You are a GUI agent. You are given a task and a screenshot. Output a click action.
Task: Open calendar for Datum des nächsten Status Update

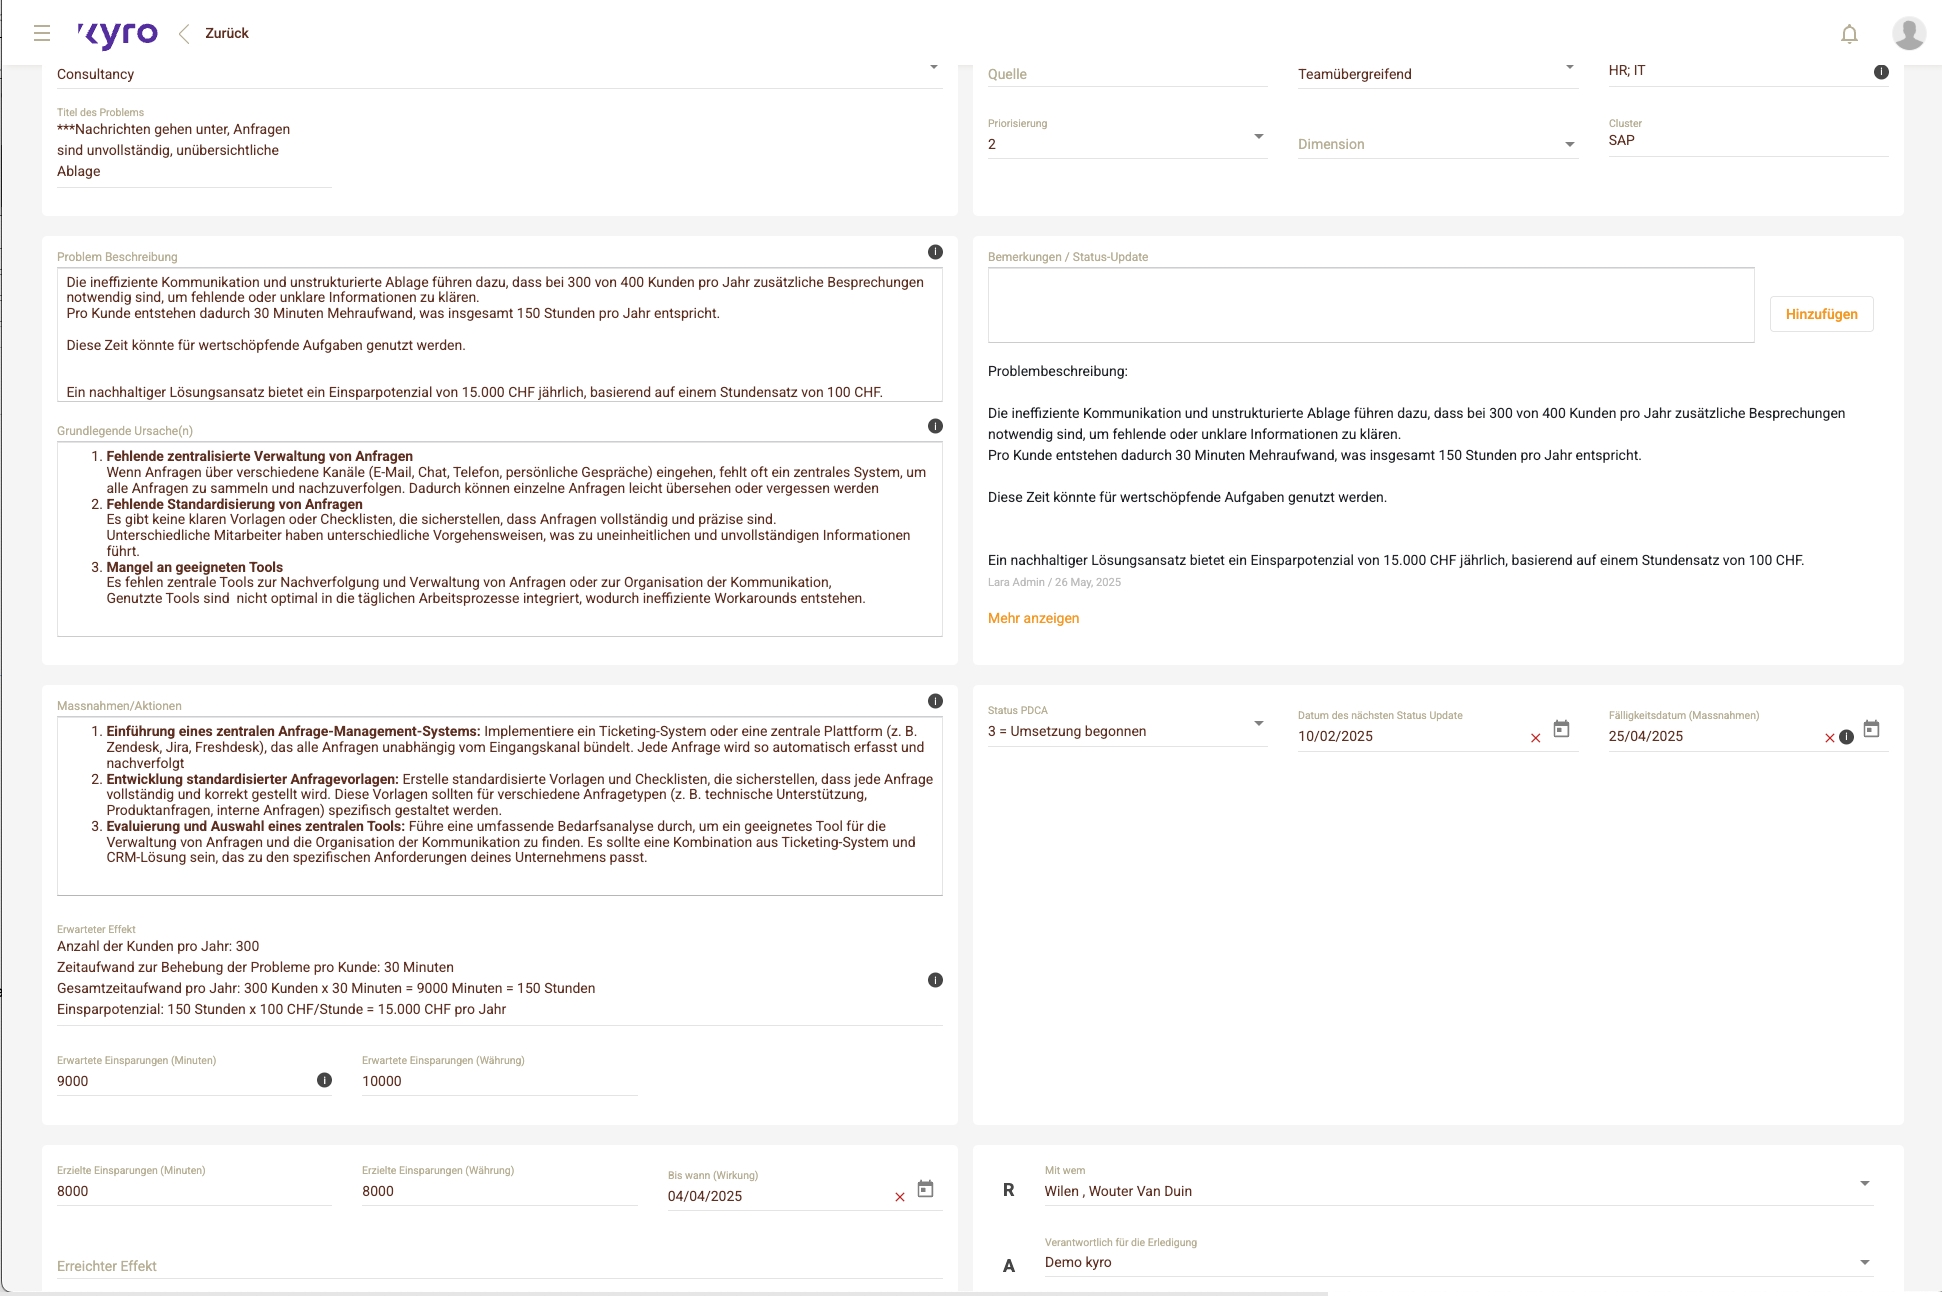1561,729
